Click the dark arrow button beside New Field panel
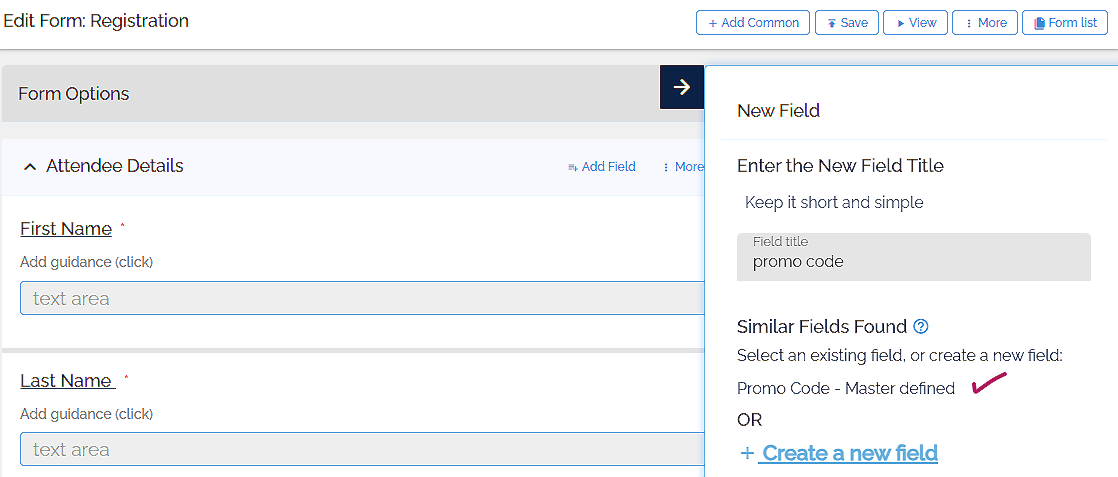 [x=682, y=87]
